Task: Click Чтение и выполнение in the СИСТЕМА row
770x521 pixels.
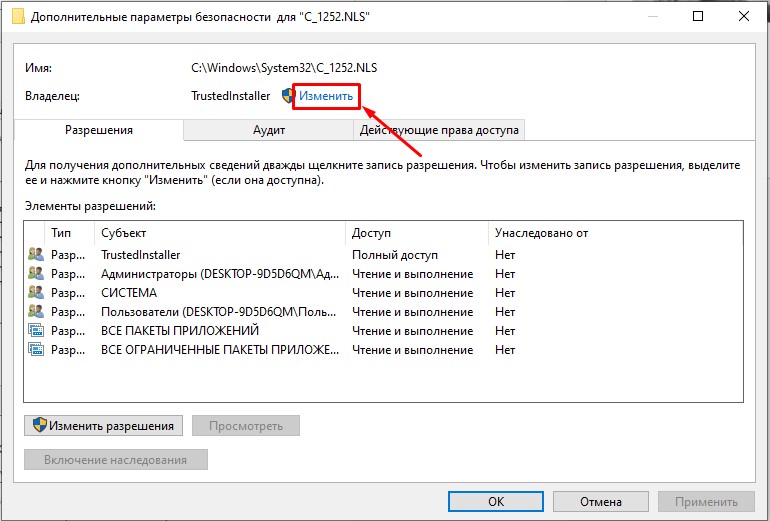Action: (x=412, y=293)
